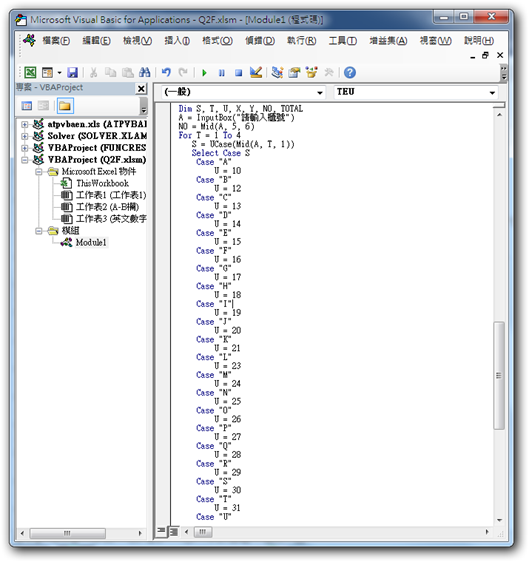Click the code window horizontal scrollbar thumb
The height and width of the screenshot is (562, 529).
203,532
